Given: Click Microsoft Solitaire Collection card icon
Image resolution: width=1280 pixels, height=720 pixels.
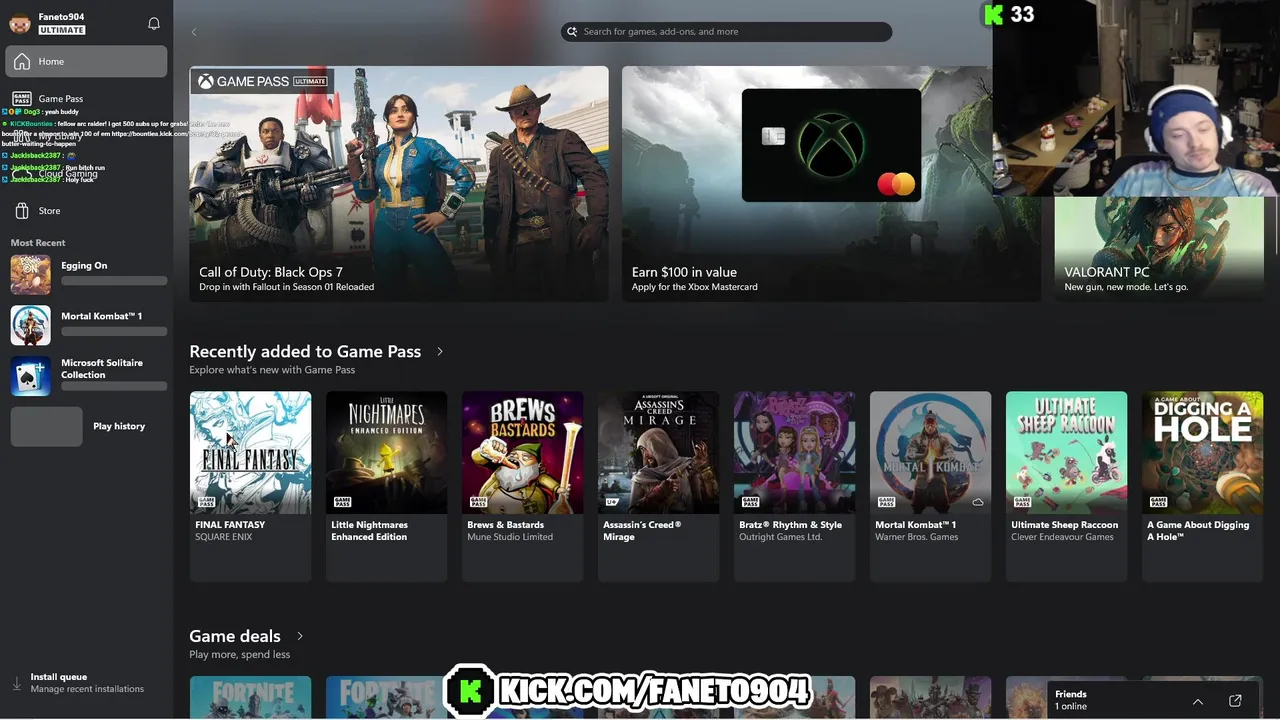Looking at the screenshot, I should click(30, 375).
